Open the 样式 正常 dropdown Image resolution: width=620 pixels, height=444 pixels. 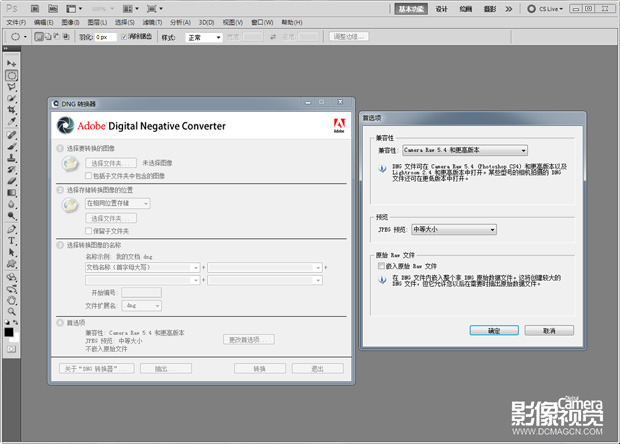click(204, 37)
